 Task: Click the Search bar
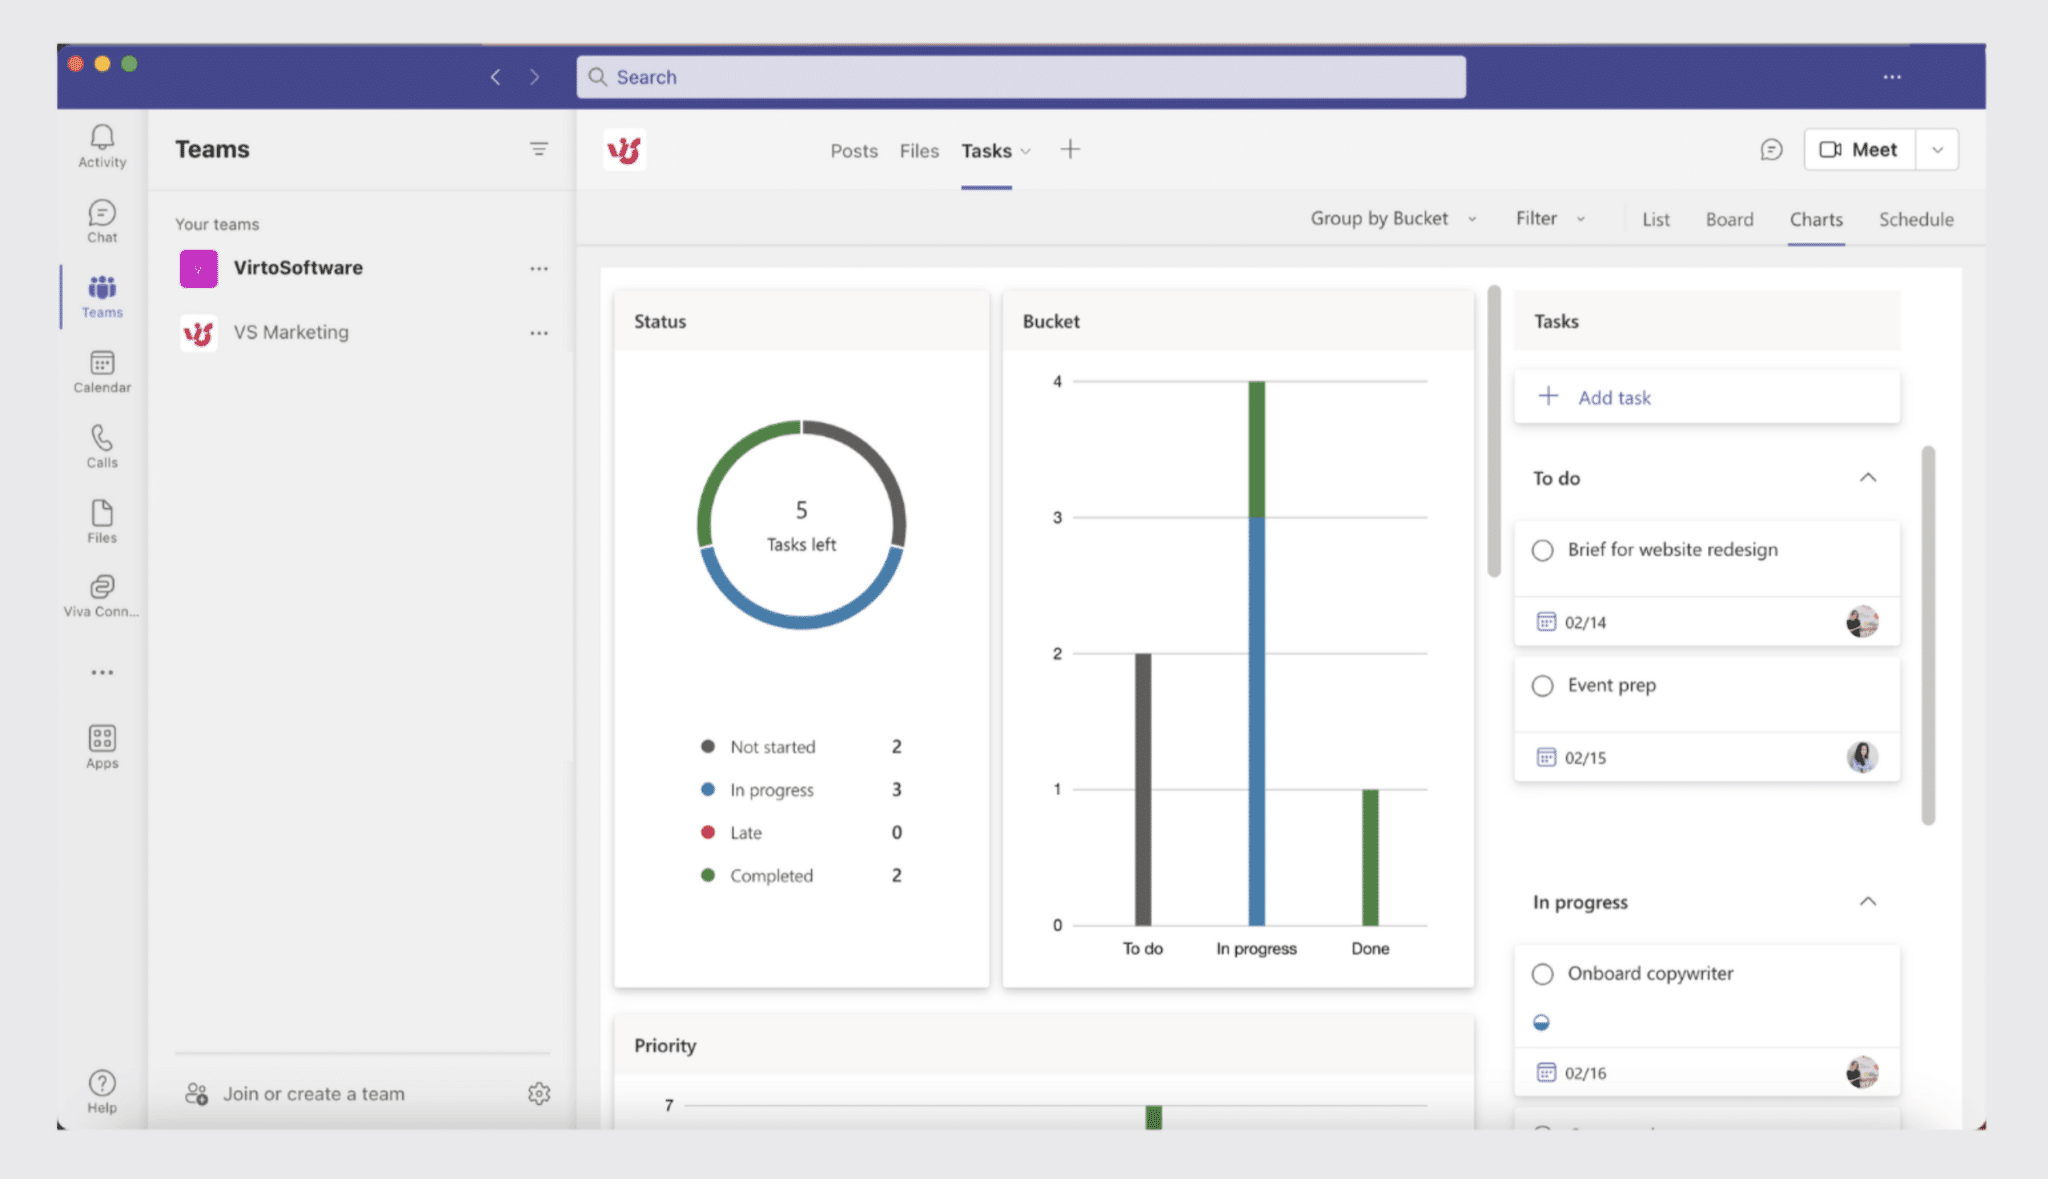1019,76
